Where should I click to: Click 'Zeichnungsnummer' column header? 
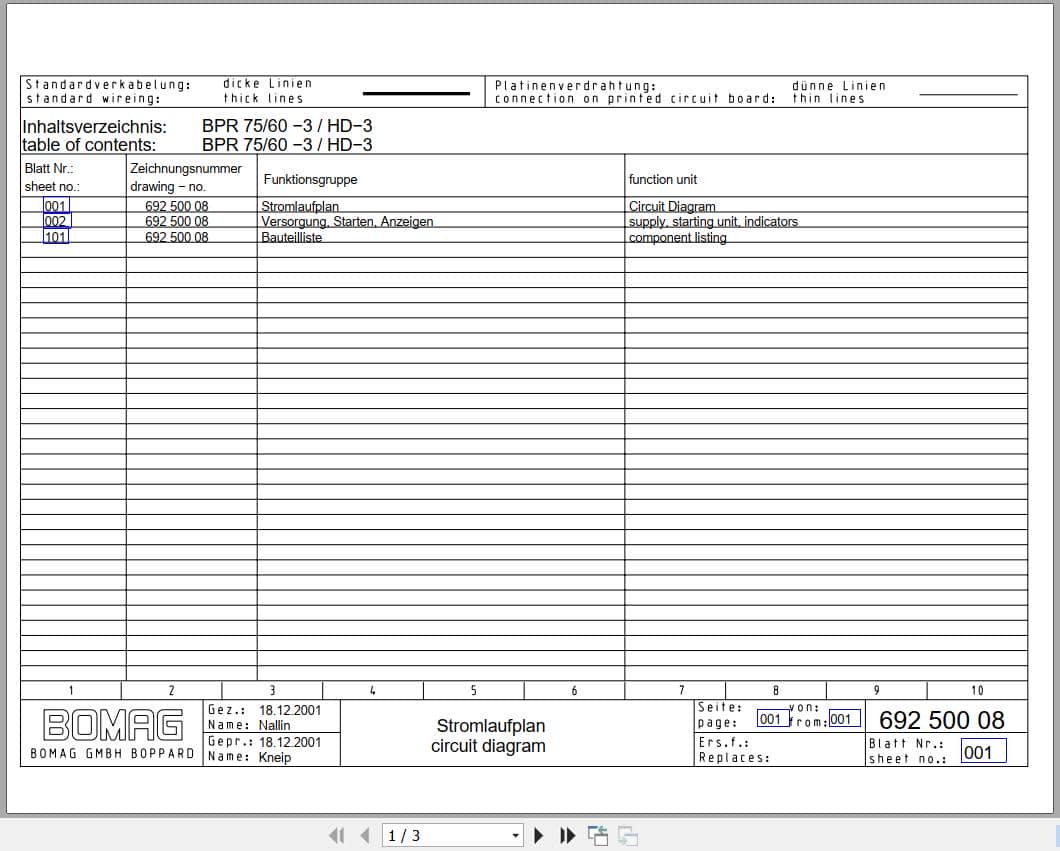pyautogui.click(x=186, y=168)
